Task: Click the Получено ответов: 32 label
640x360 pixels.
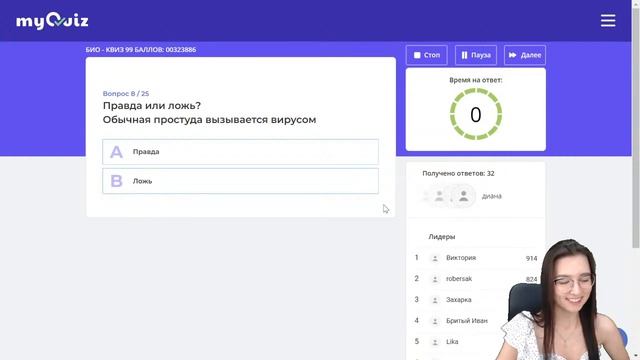Action: (458, 173)
